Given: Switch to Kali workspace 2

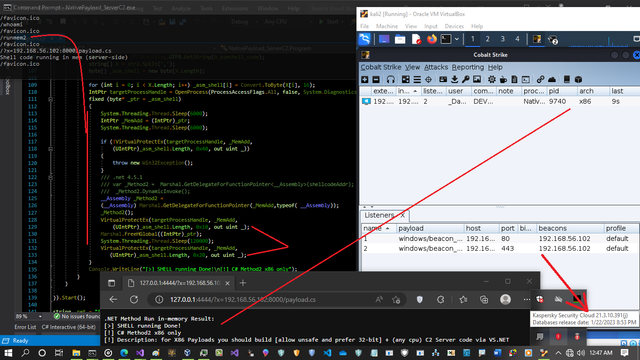Looking at the screenshot, I should 487,39.
